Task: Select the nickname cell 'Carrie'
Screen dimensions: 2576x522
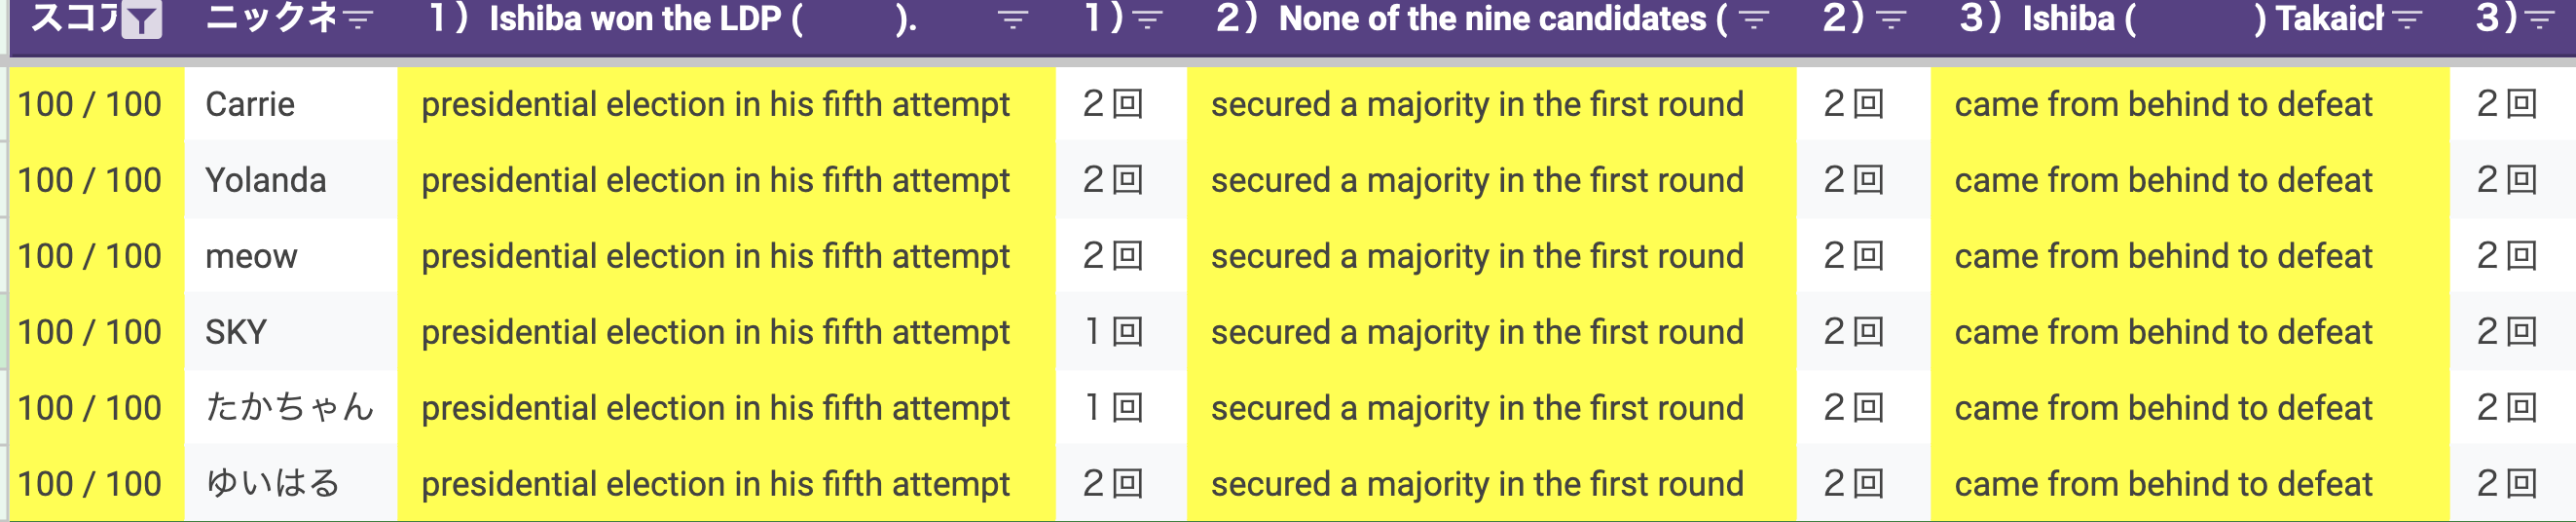Action: 250,104
